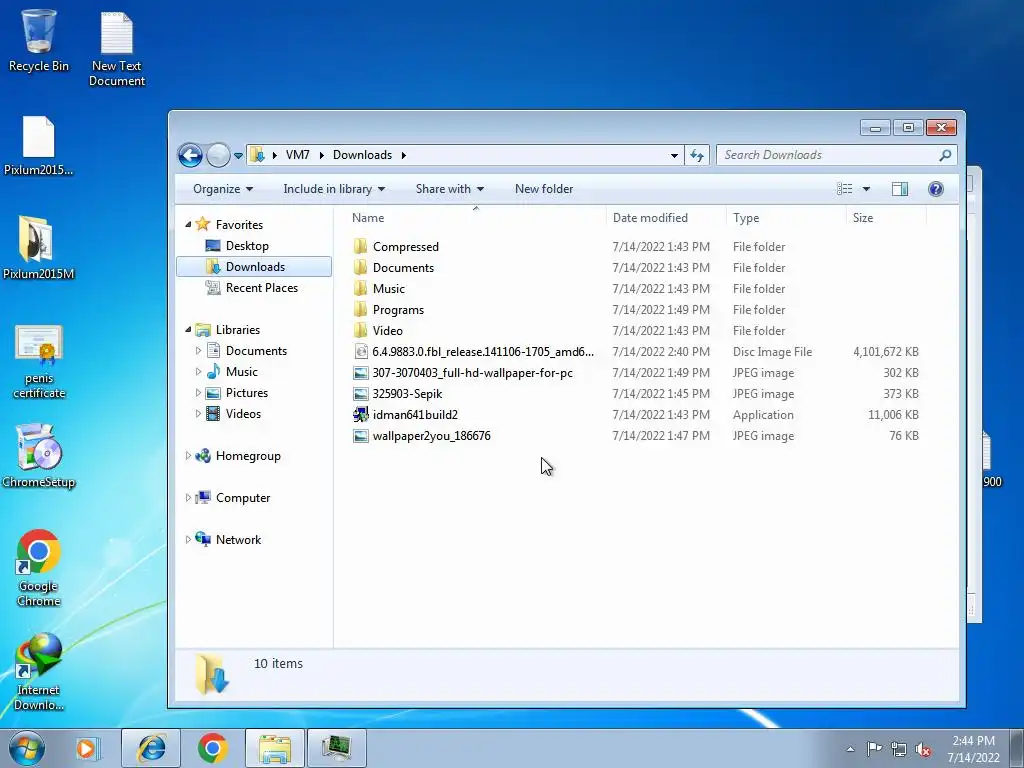Expand the Videos library node

pyautogui.click(x=198, y=413)
